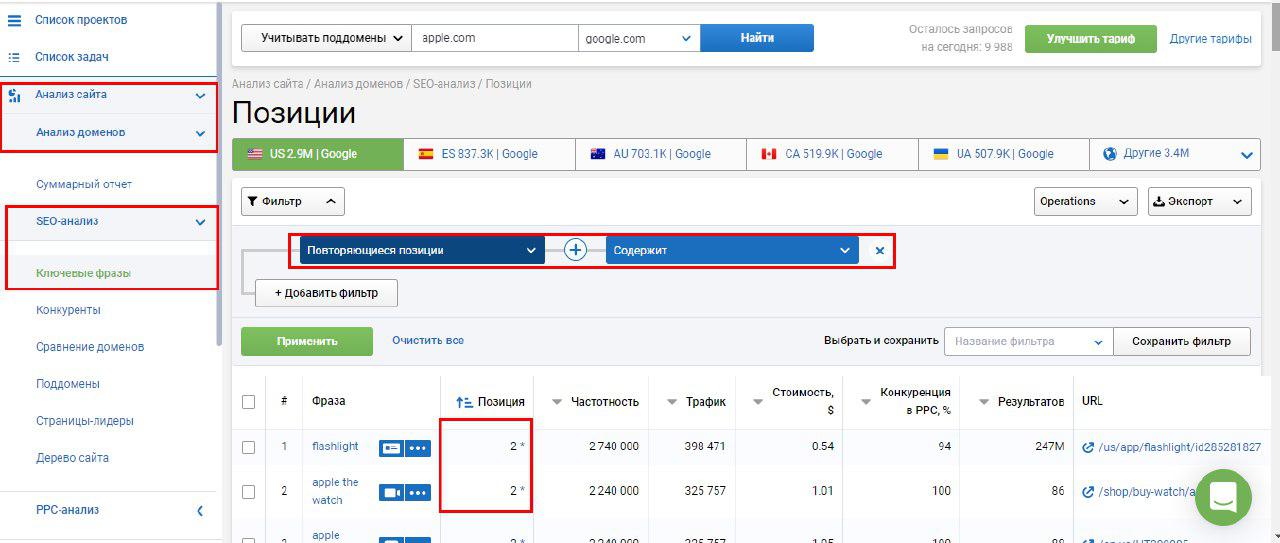This screenshot has height=543, width=1280.
Task: Open Поддомены in the sidebar
Action: pos(68,384)
